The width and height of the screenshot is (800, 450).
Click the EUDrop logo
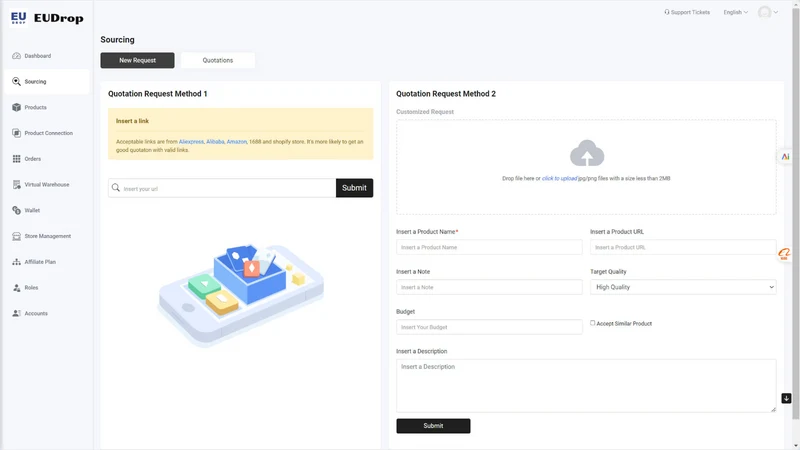point(47,18)
